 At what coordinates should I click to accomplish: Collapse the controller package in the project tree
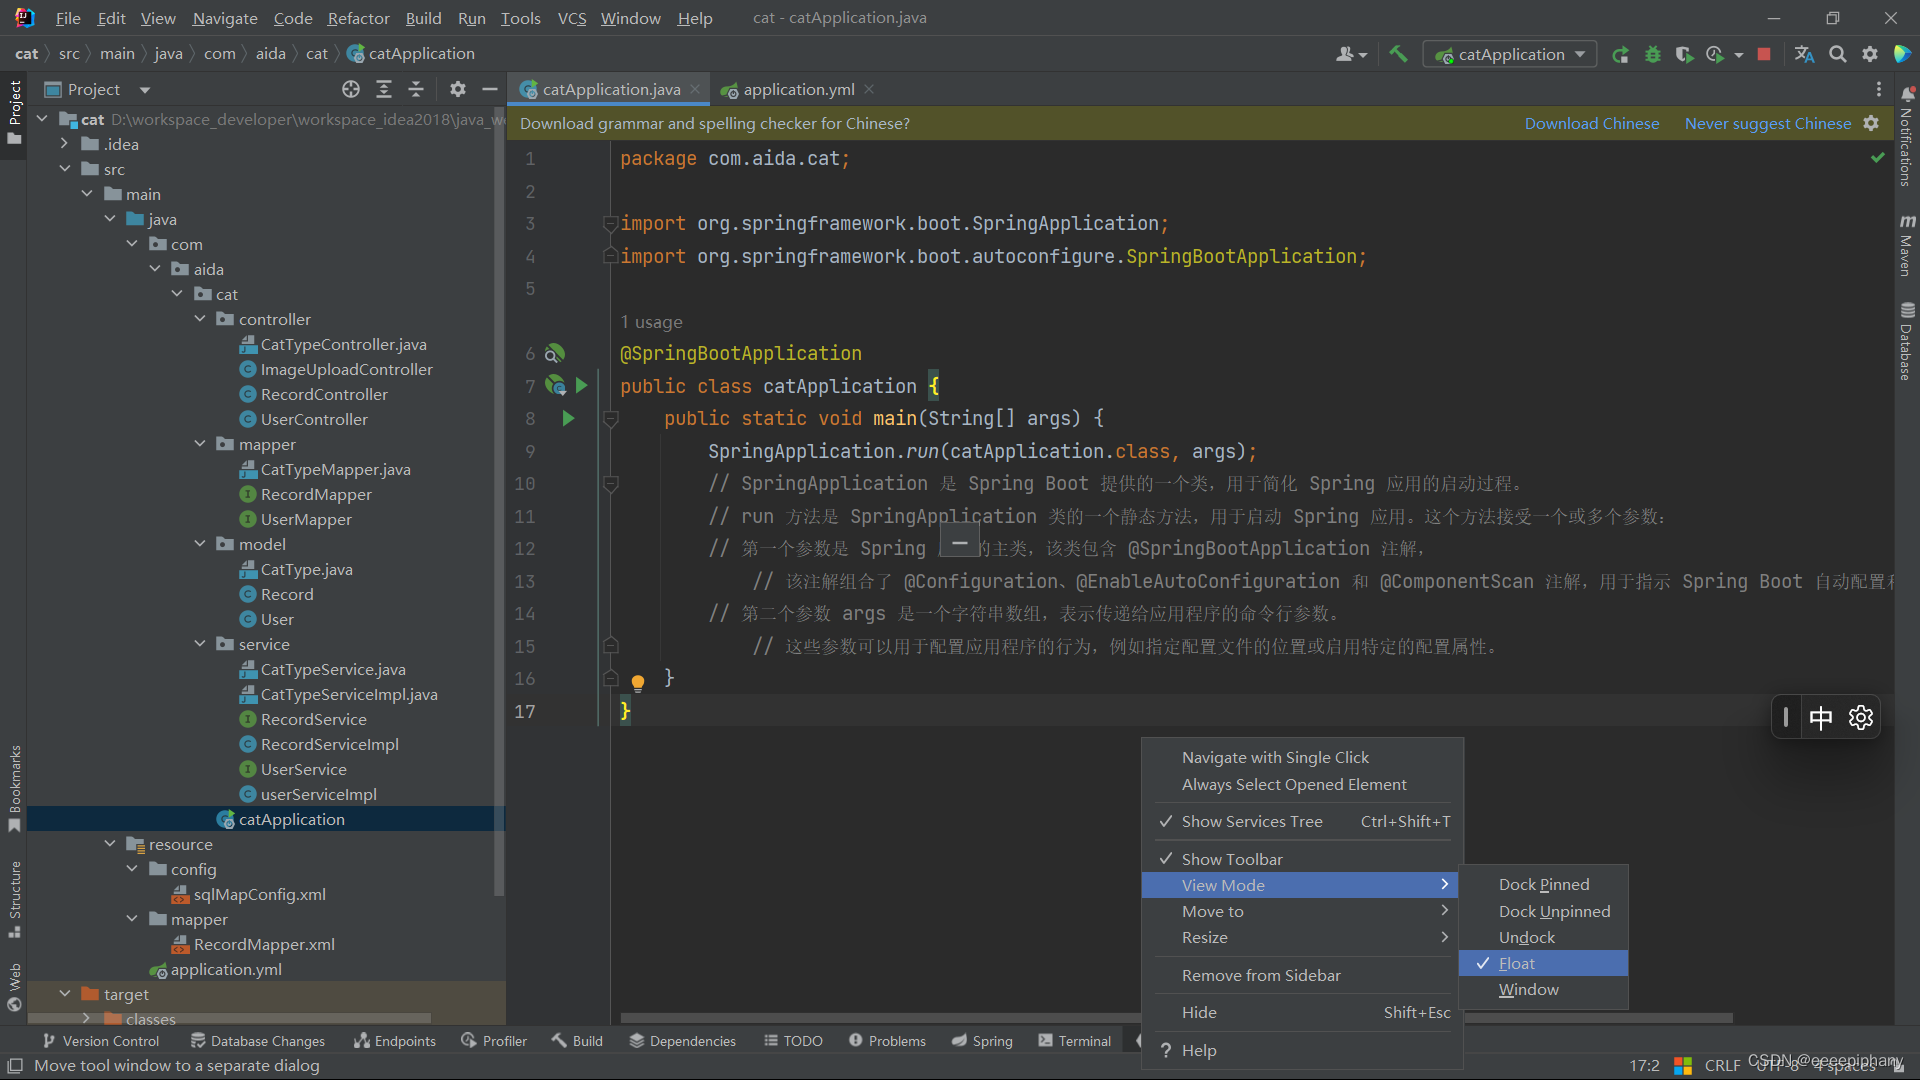pyautogui.click(x=200, y=319)
